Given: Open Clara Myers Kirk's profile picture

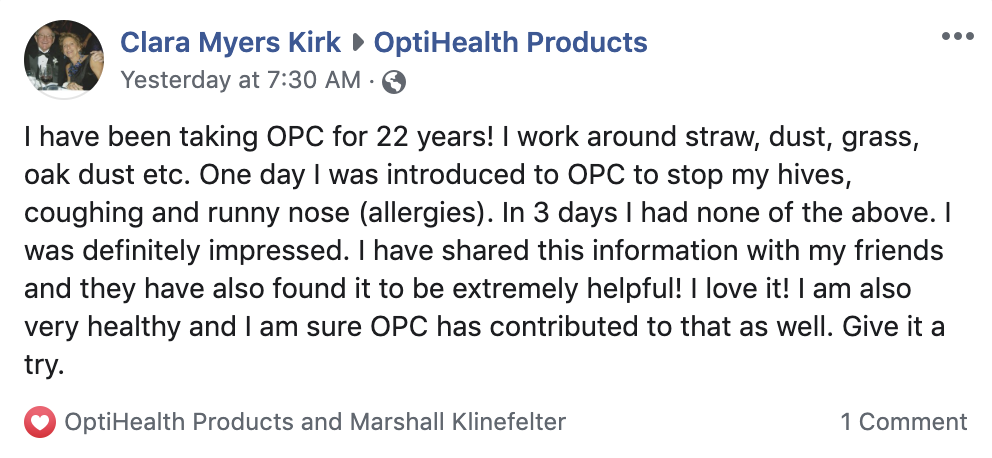Looking at the screenshot, I should tap(64, 59).
